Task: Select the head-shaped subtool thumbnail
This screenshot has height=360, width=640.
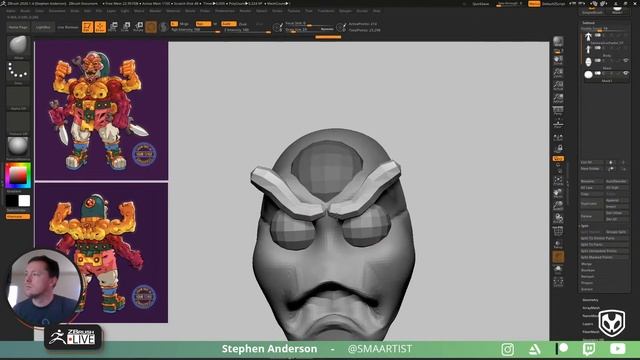Action: (x=588, y=62)
